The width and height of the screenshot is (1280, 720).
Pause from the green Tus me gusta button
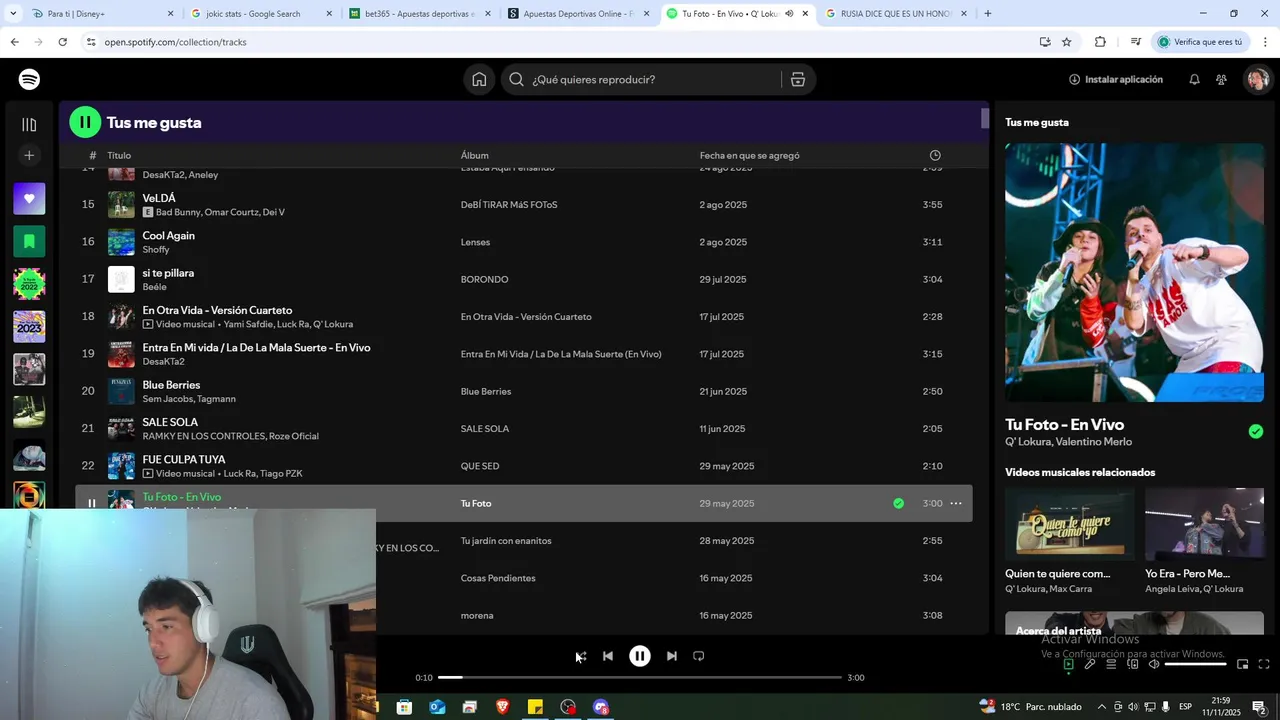(x=85, y=122)
